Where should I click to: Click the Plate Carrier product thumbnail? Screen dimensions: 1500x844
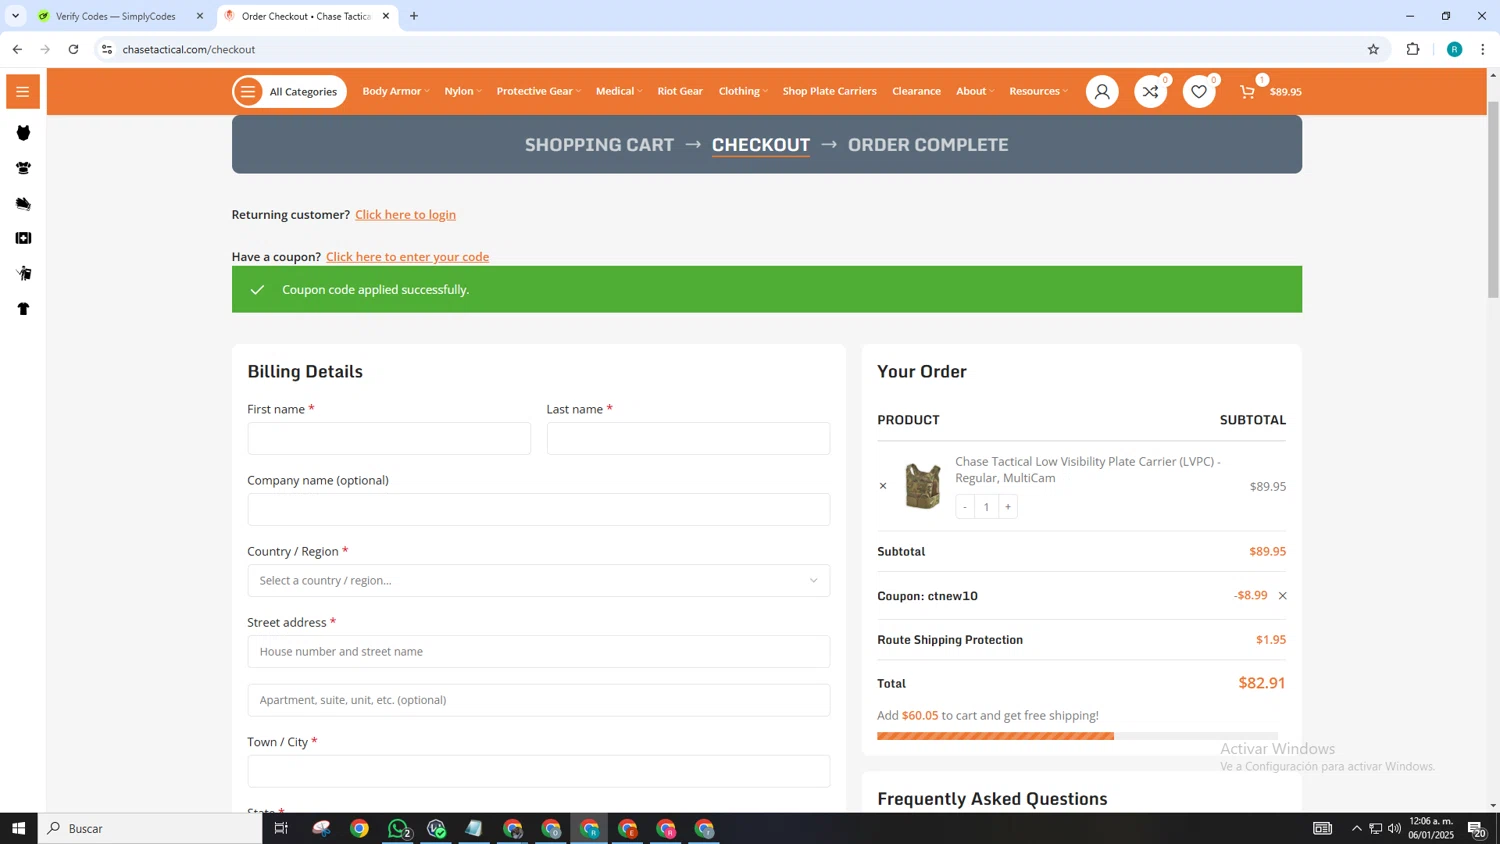click(922, 486)
